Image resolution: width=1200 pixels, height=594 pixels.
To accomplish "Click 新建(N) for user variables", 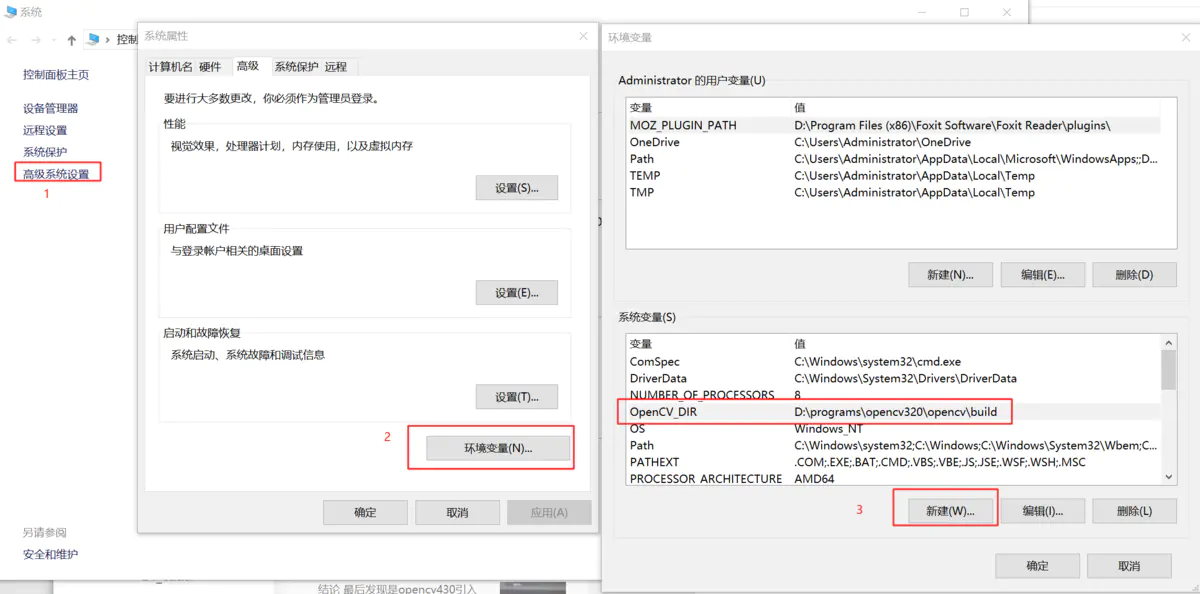I will pyautogui.click(x=950, y=274).
